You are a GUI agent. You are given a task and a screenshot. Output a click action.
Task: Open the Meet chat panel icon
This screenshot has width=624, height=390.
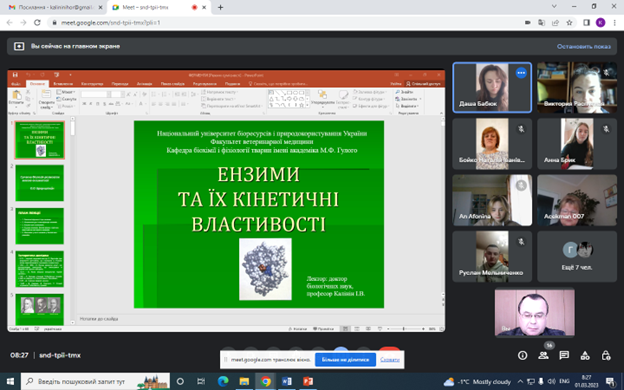[564, 355]
